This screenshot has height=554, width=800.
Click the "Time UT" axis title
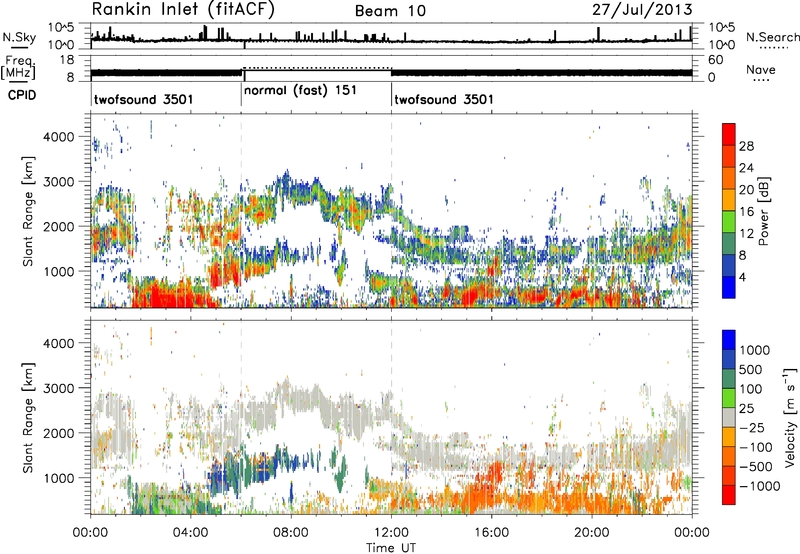coord(391,547)
